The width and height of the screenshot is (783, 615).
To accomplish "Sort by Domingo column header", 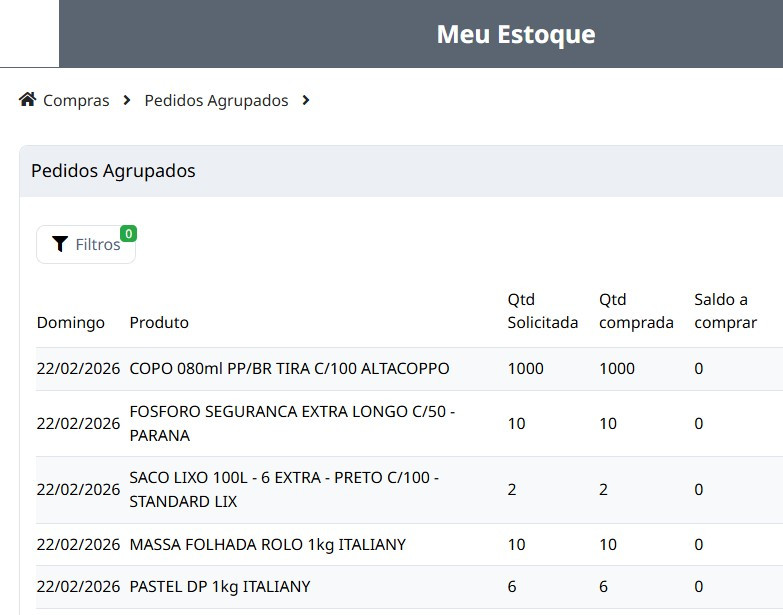I will [x=71, y=322].
